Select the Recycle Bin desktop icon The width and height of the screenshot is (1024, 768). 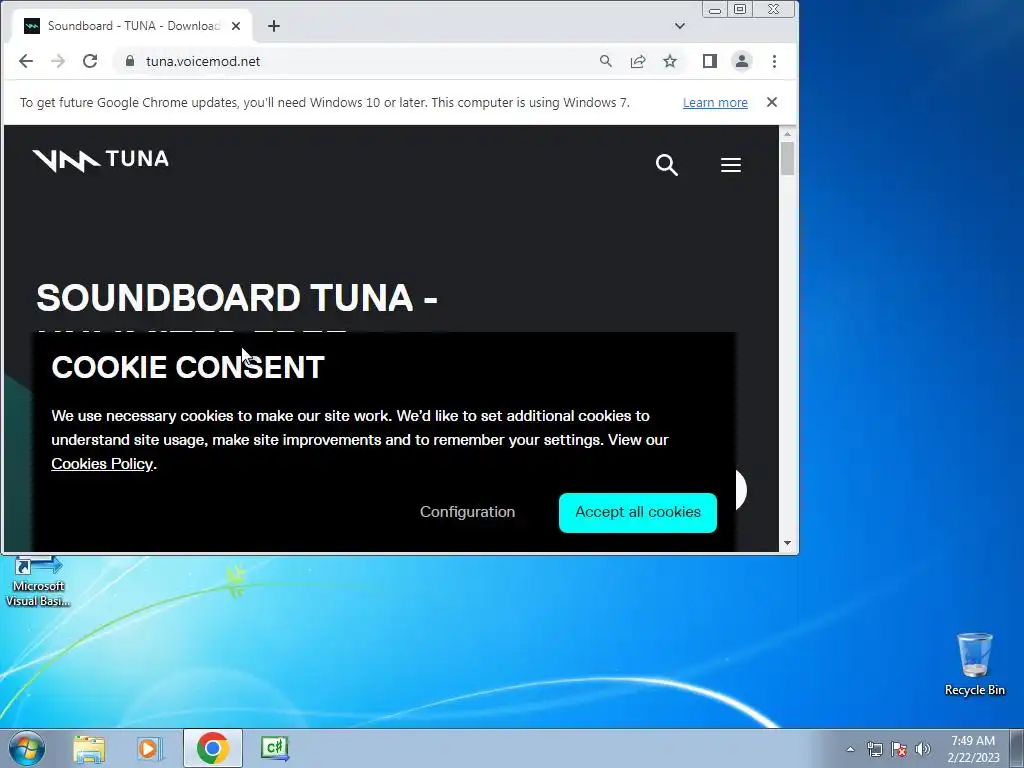975,664
